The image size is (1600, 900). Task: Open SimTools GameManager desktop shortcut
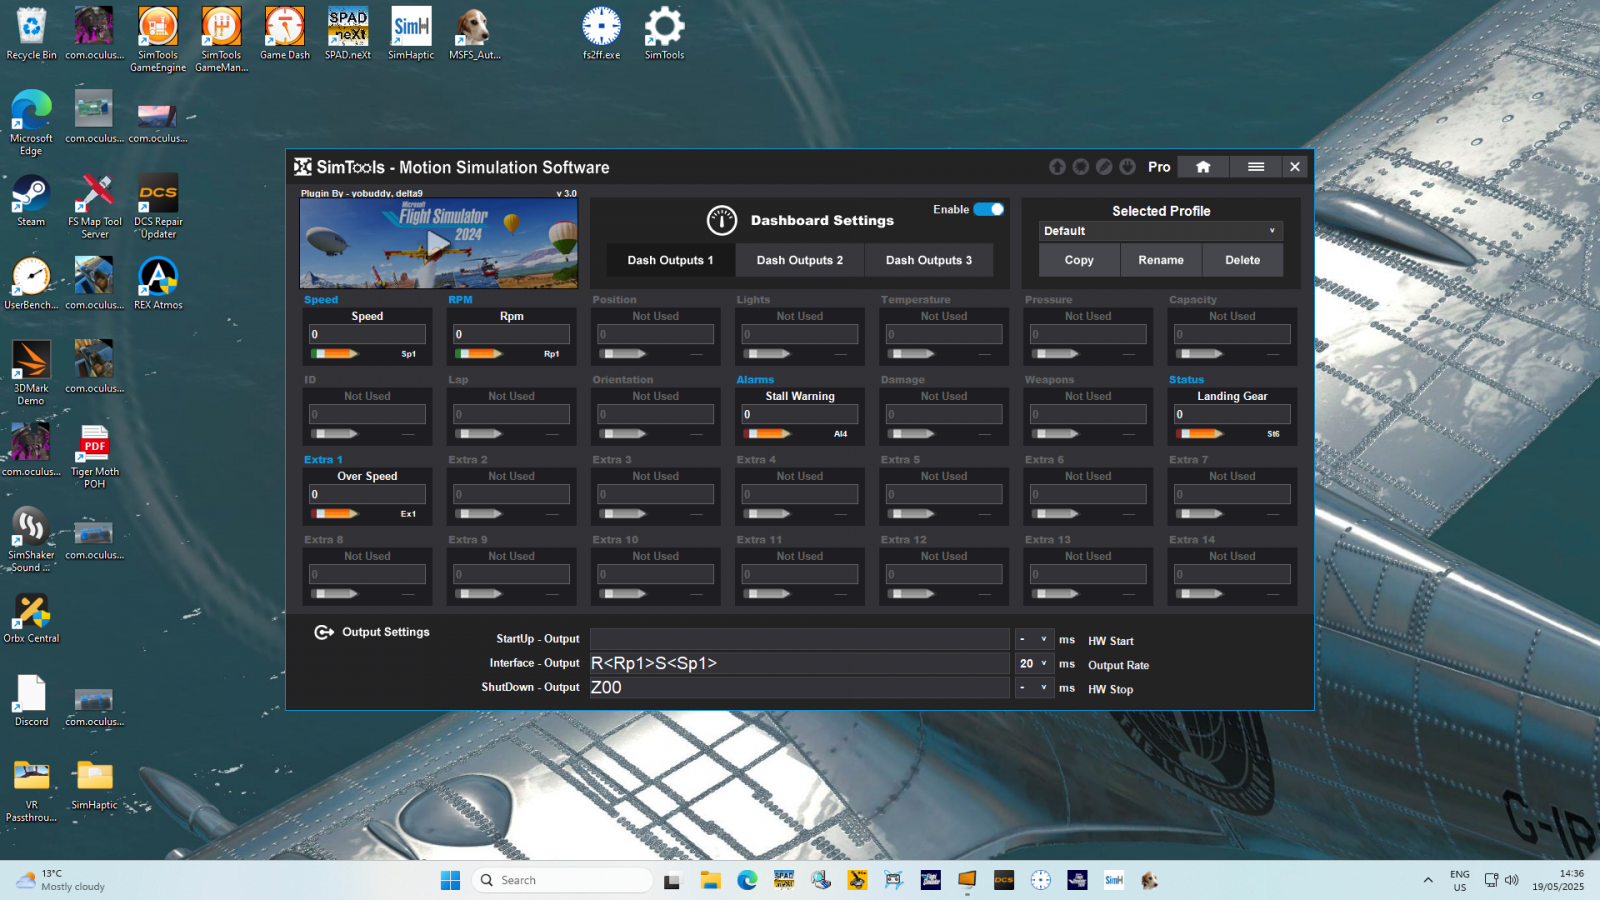point(221,40)
